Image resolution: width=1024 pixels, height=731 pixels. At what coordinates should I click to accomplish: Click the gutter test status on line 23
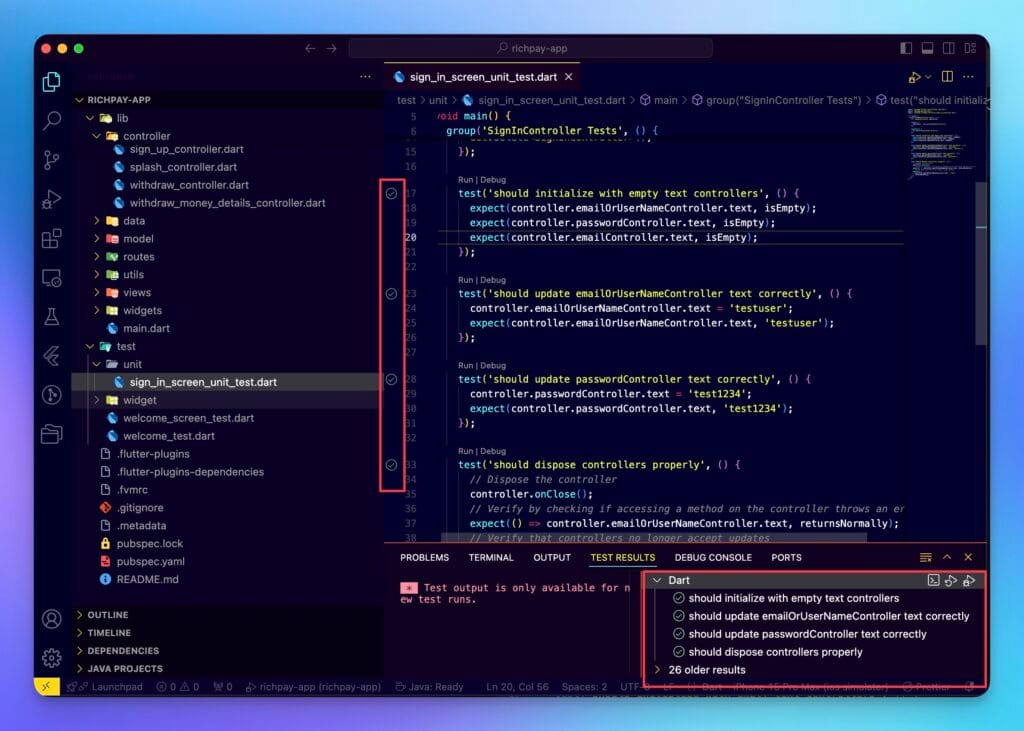391,293
